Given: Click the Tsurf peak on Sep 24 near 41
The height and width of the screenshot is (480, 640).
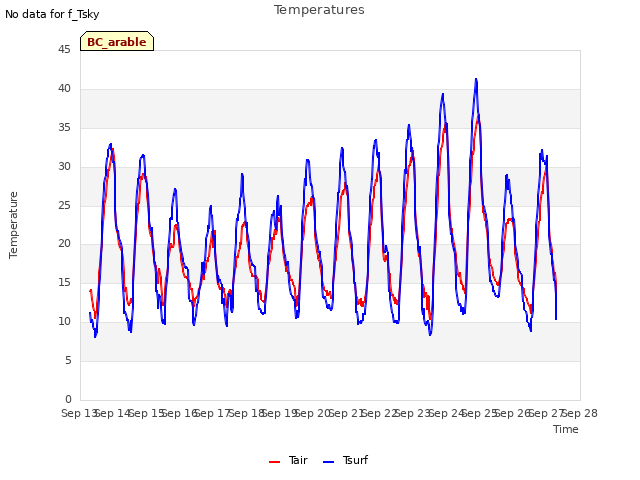Looking at the screenshot, I should [x=476, y=79].
